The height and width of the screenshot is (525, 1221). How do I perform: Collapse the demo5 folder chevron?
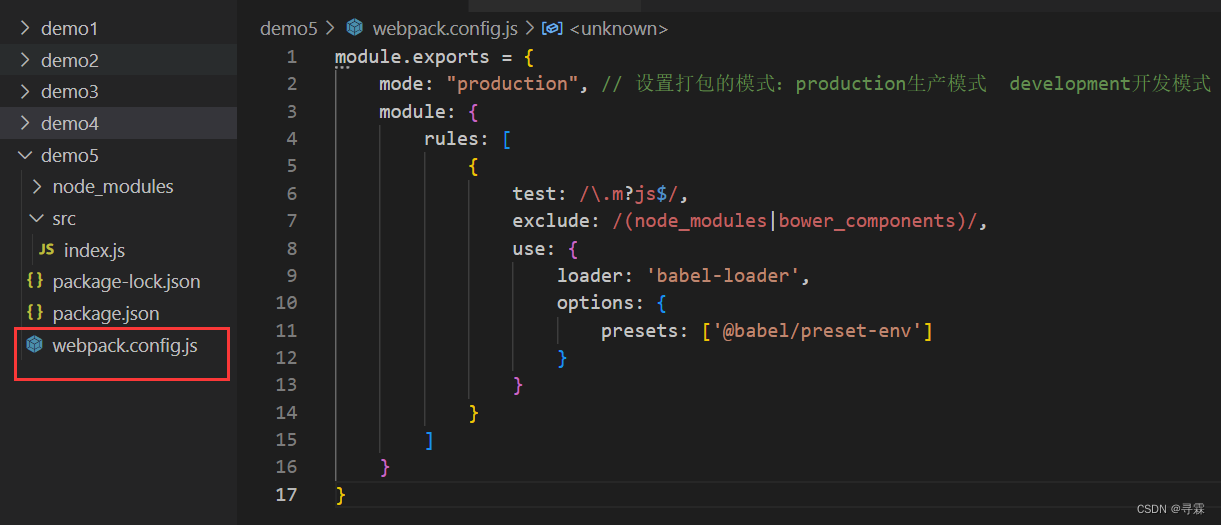[x=25, y=155]
